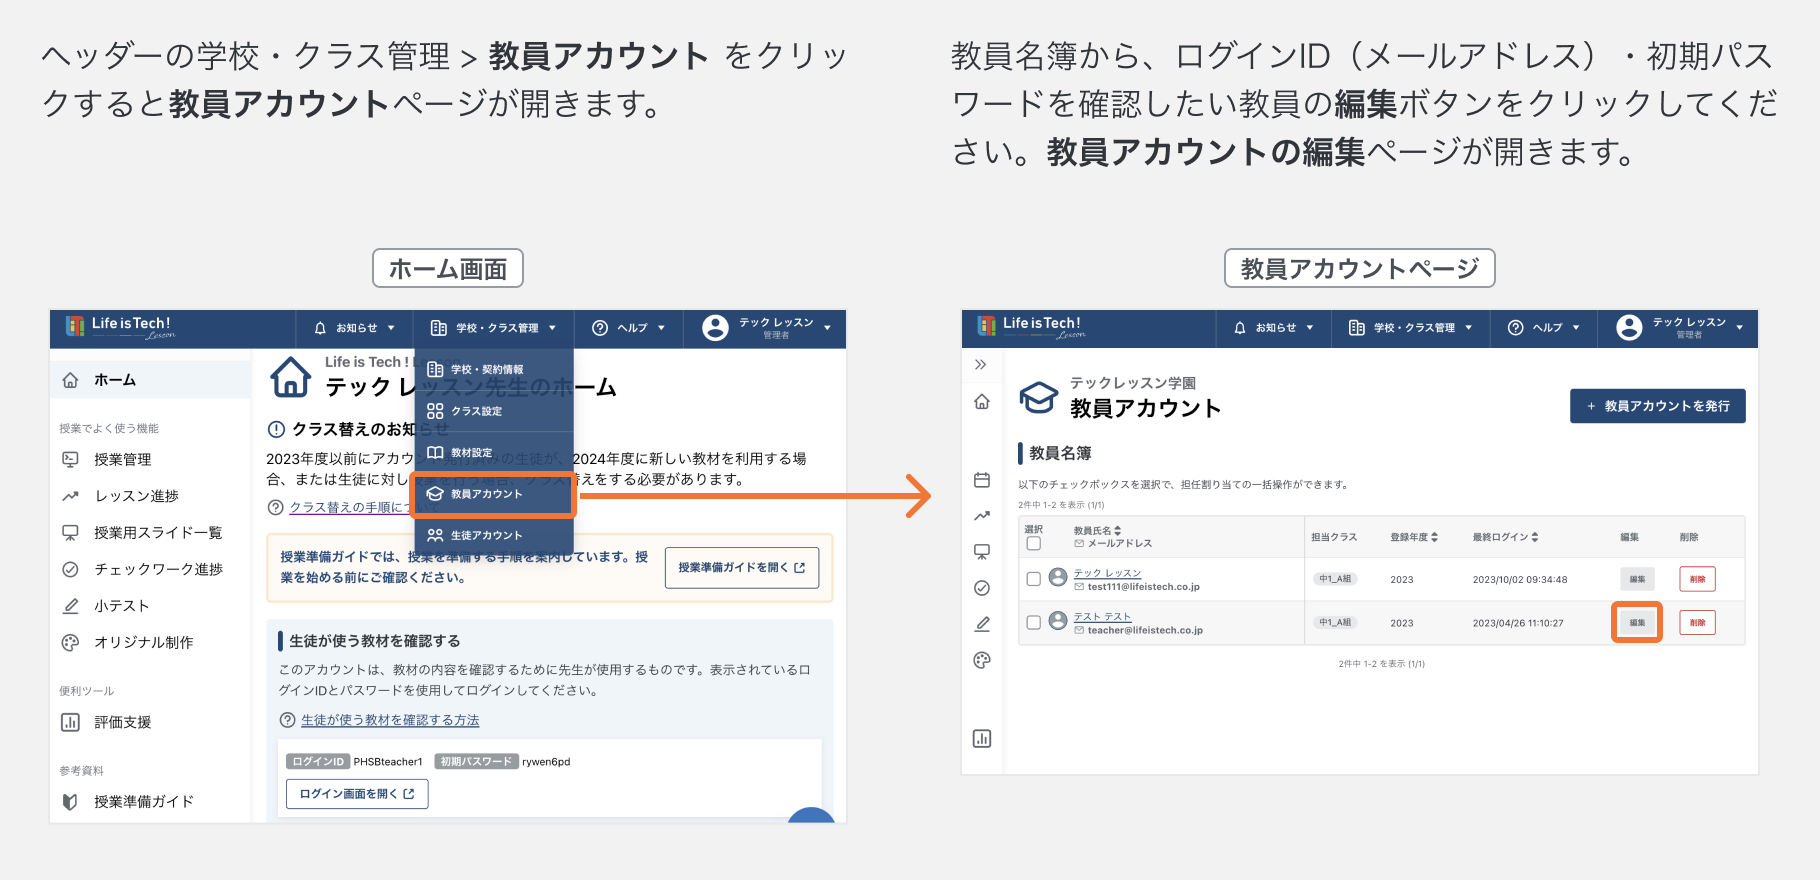Click bar chart icon in 教員アカウント page sidebar
Image resolution: width=1820 pixels, height=880 pixels.
coord(982,739)
